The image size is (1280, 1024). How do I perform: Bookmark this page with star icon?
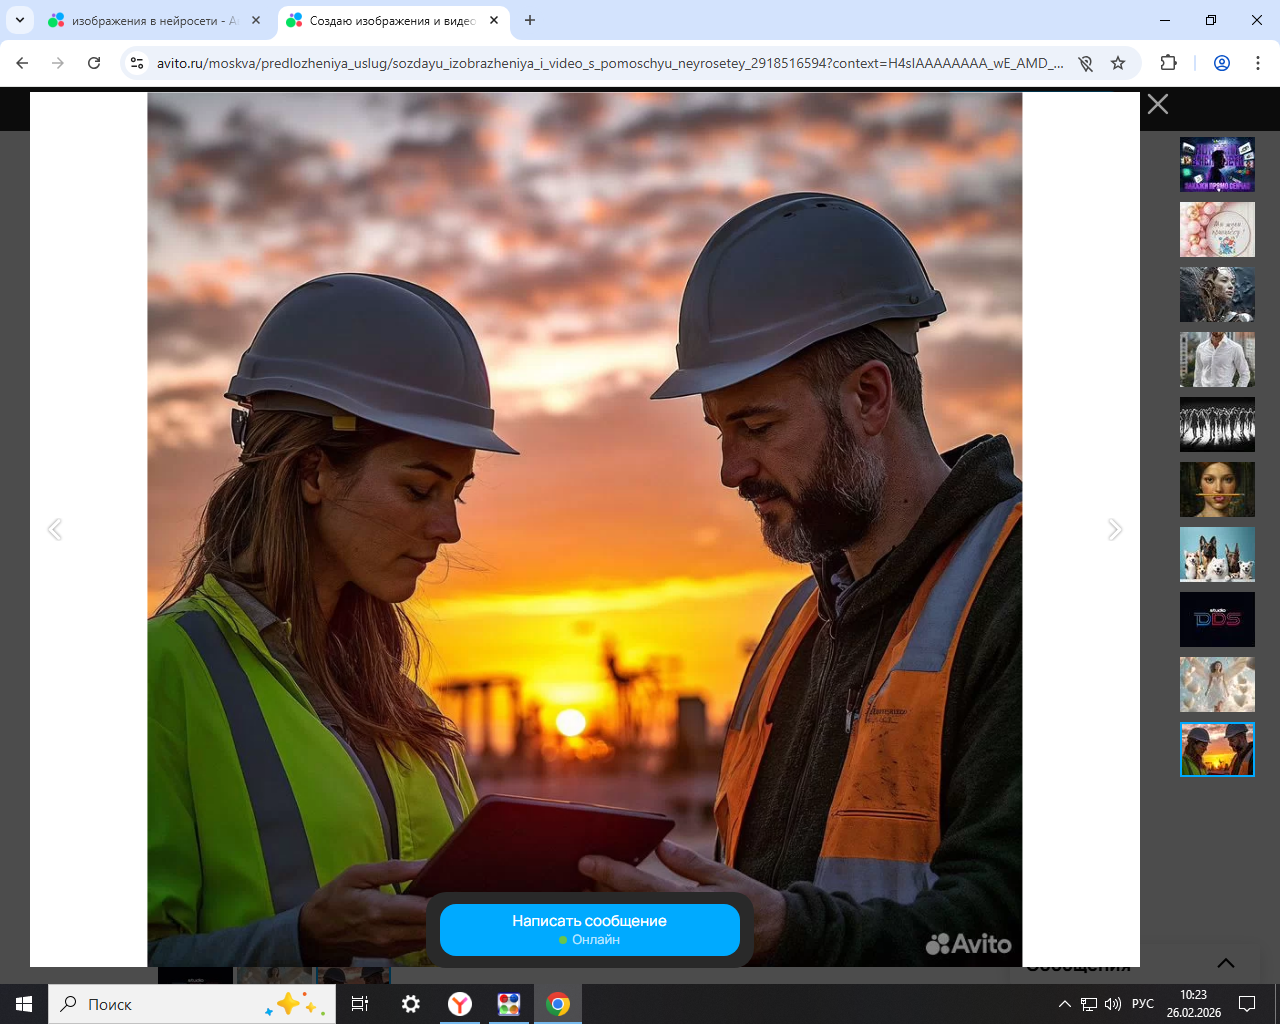tap(1118, 63)
